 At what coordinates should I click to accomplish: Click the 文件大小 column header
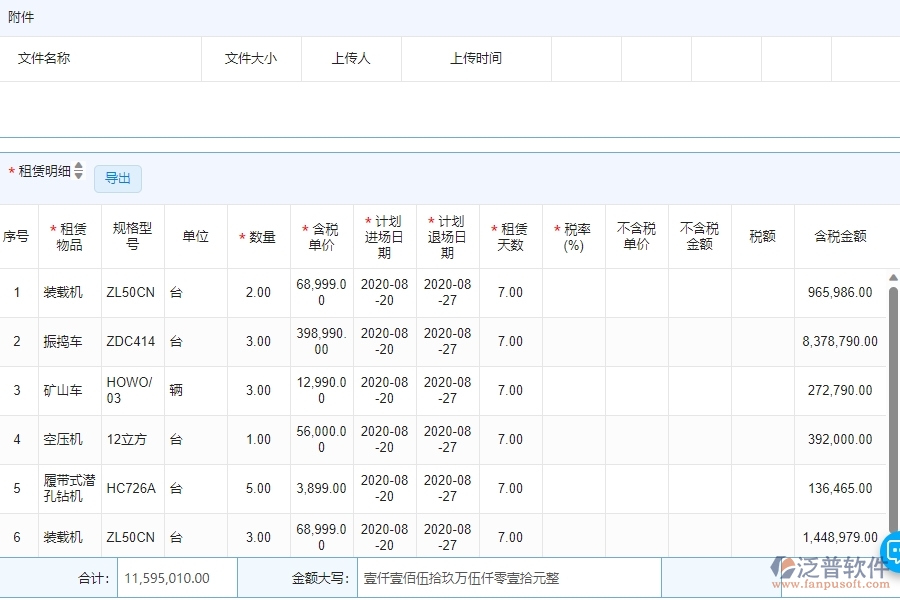point(251,58)
